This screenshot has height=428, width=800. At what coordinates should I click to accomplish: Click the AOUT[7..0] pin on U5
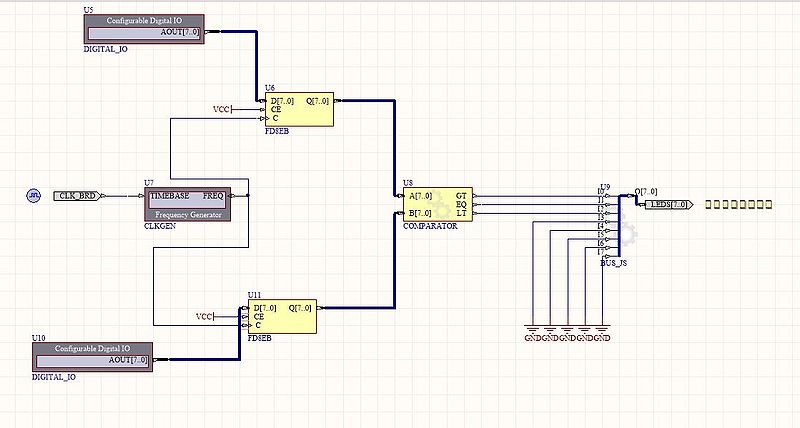tap(180, 33)
